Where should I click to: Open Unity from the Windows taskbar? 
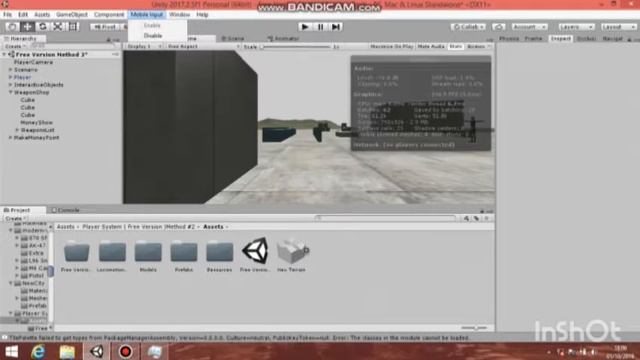pyautogui.click(x=97, y=351)
